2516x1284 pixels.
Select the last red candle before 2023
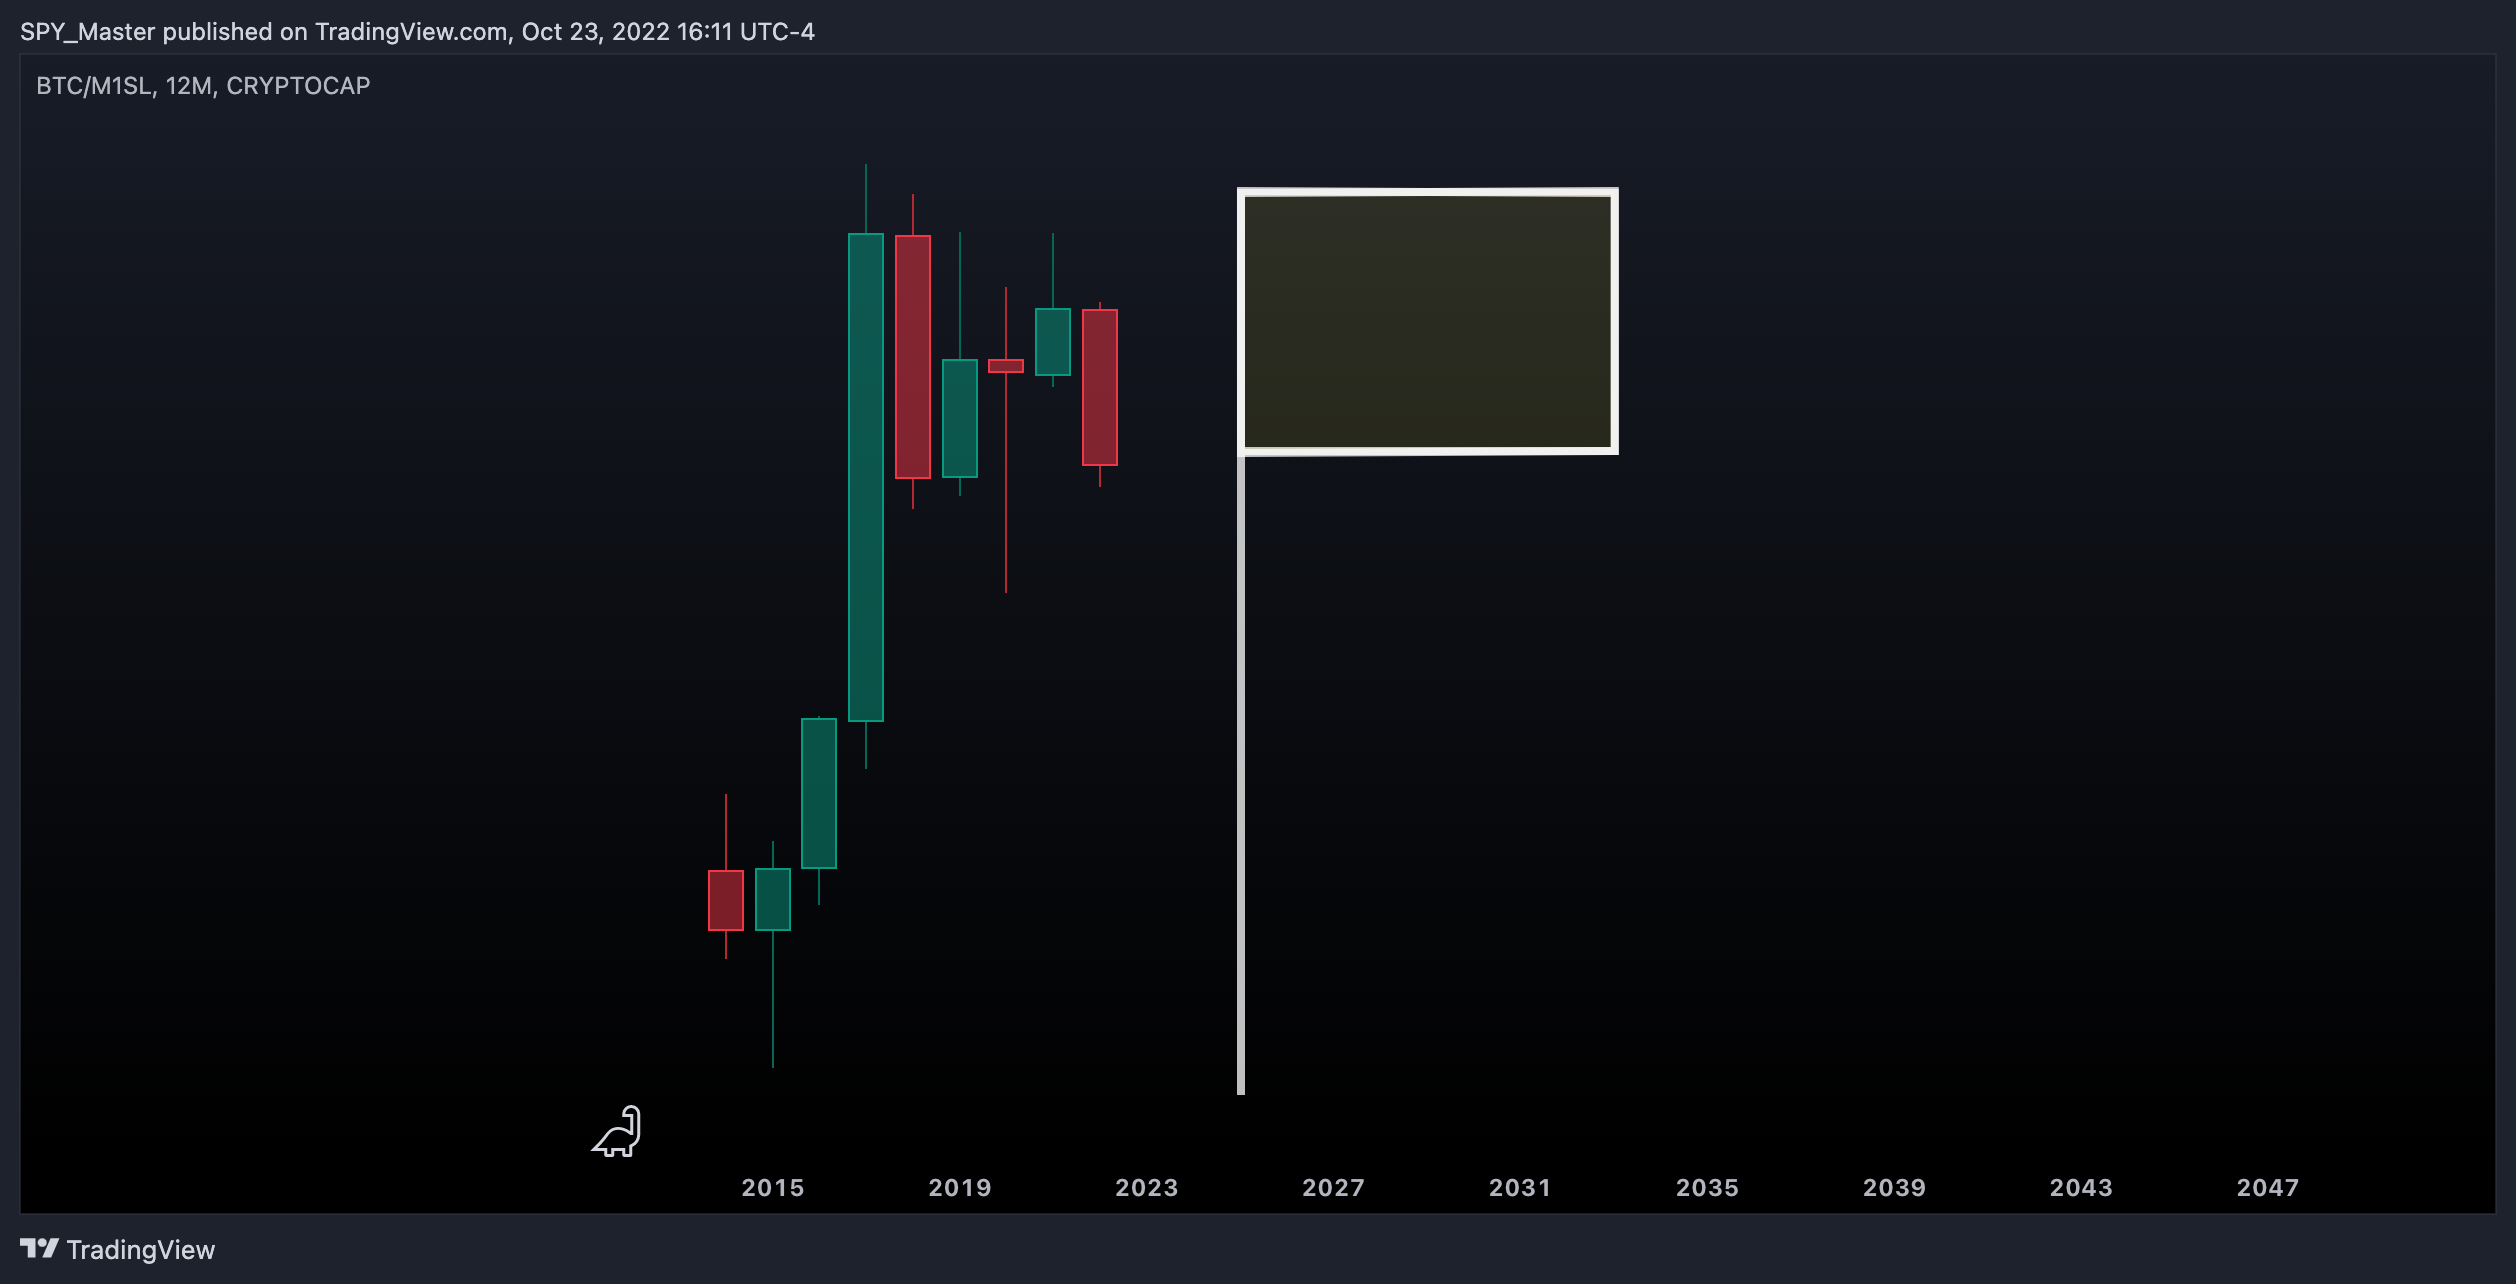click(1100, 387)
